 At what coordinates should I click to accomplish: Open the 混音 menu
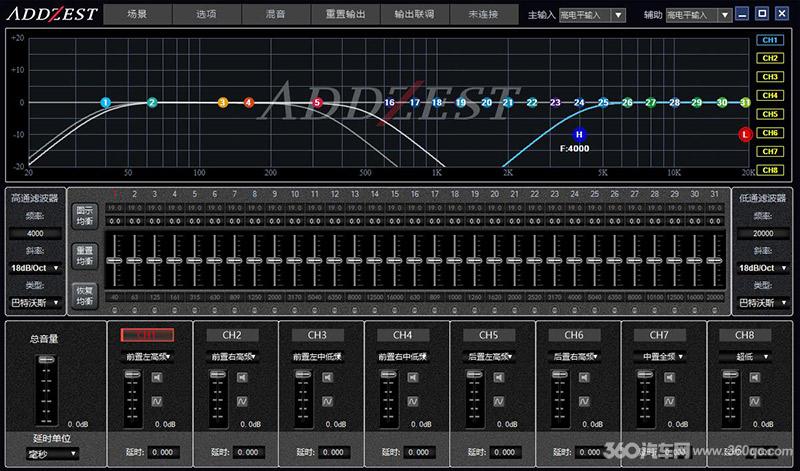point(276,14)
